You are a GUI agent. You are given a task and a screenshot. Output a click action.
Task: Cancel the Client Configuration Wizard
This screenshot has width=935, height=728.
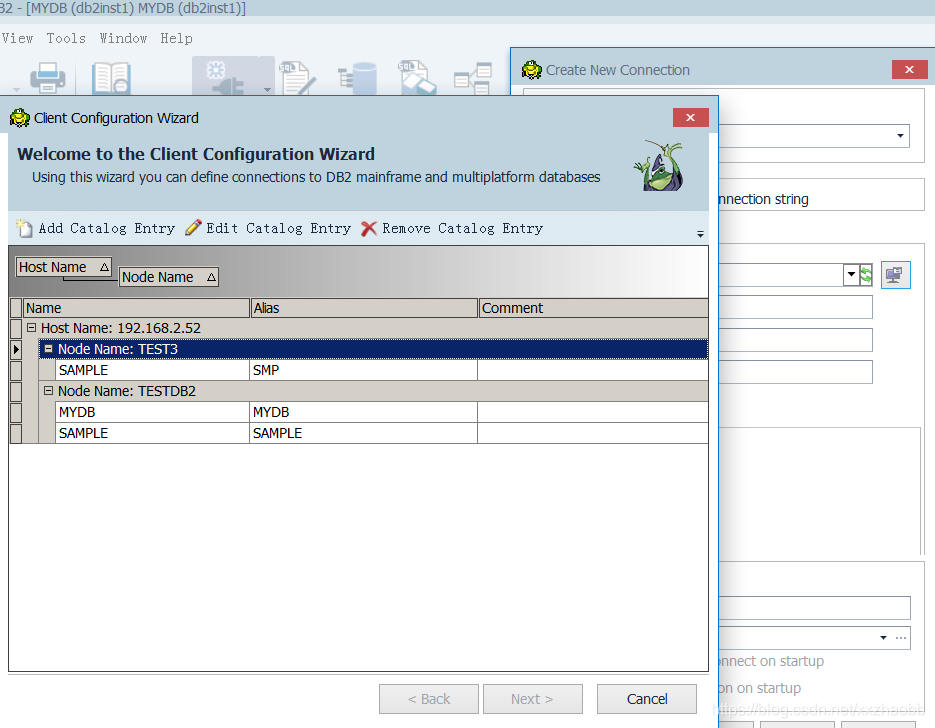pyautogui.click(x=646, y=699)
